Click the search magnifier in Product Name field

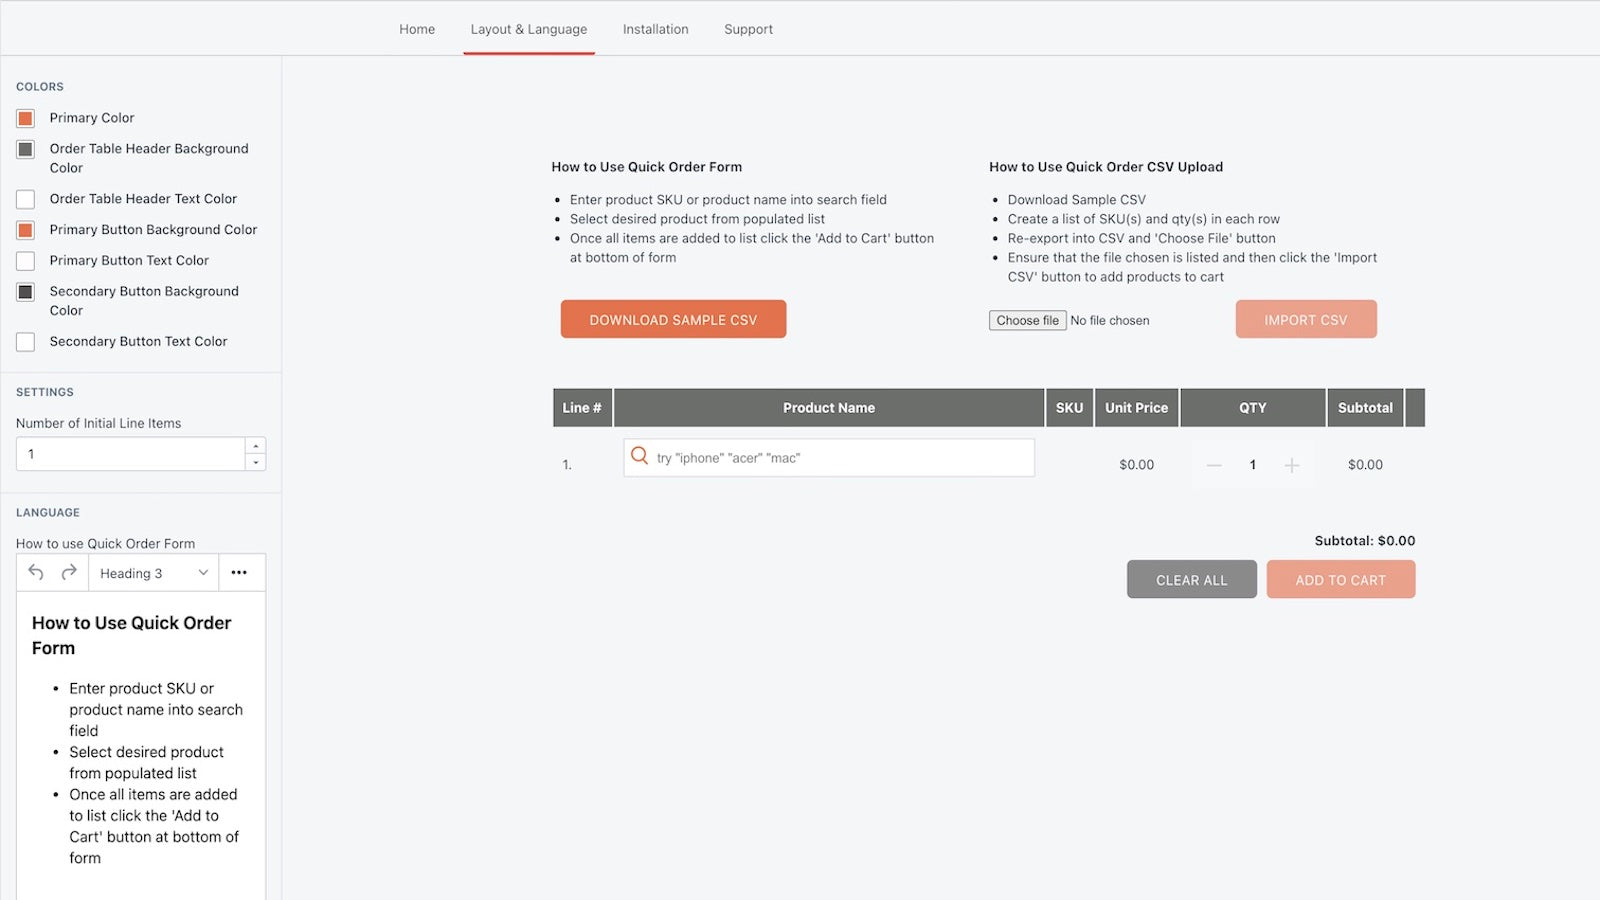(640, 456)
